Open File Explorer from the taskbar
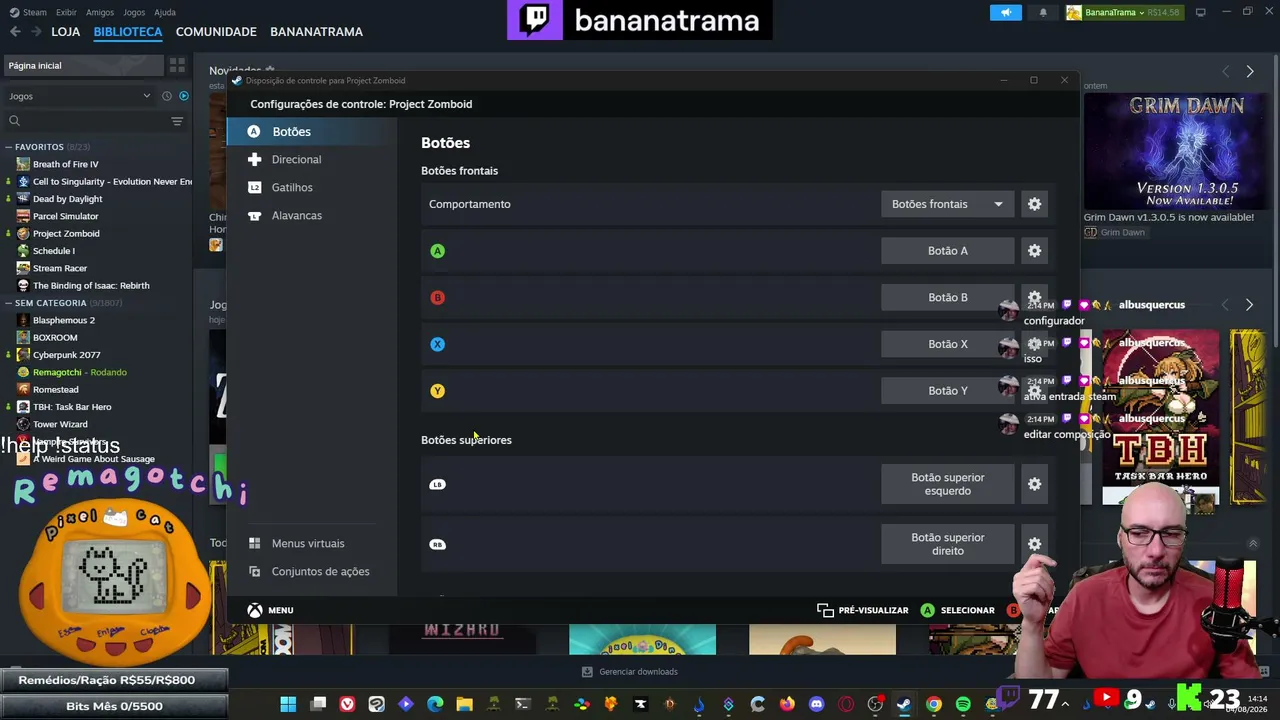 point(464,704)
